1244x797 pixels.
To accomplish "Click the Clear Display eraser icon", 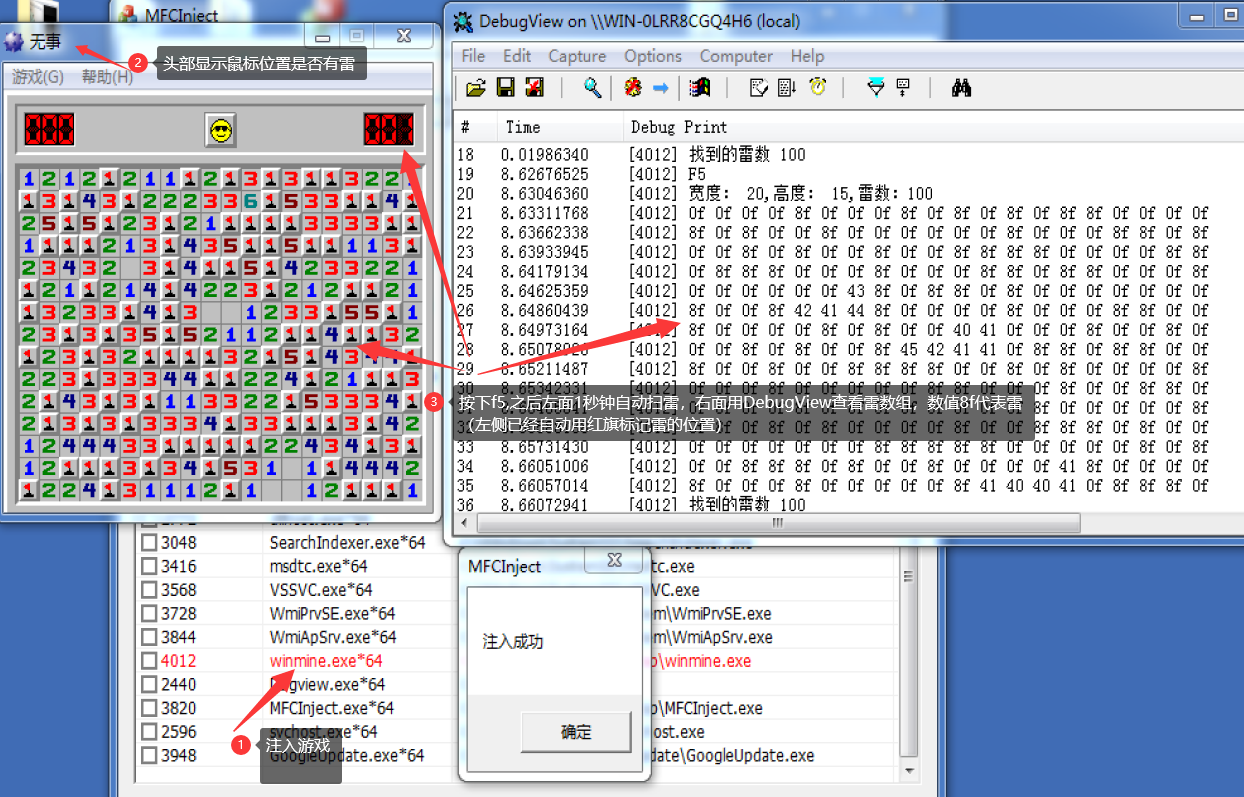I will 758,88.
